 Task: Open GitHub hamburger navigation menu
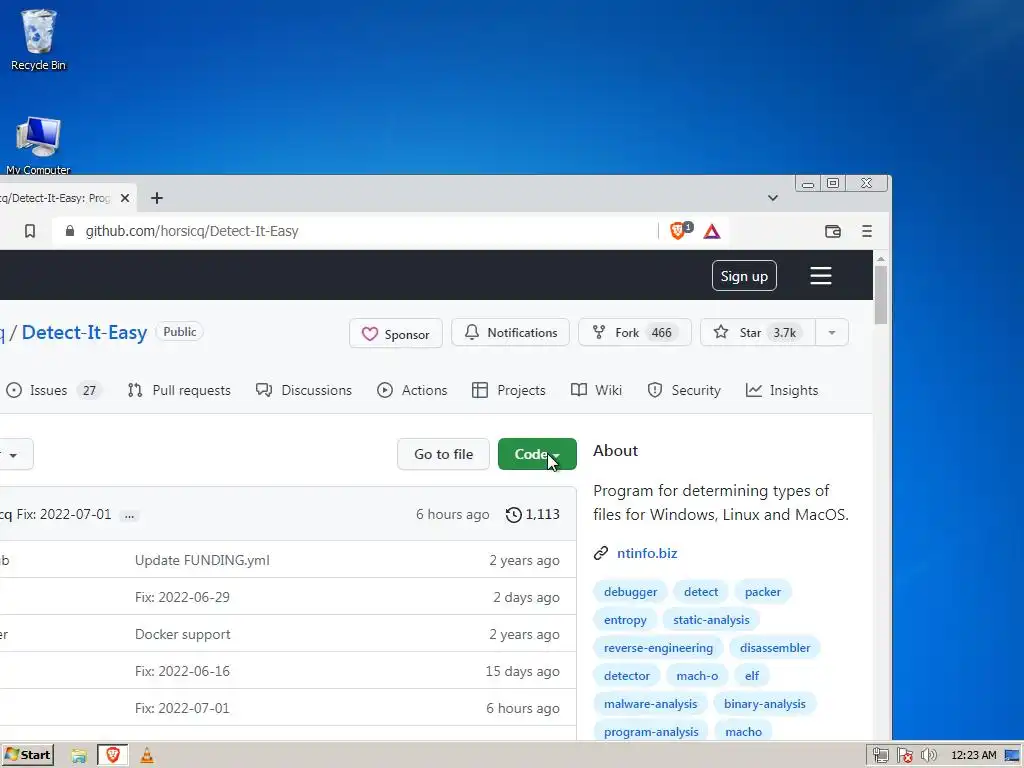(821, 276)
